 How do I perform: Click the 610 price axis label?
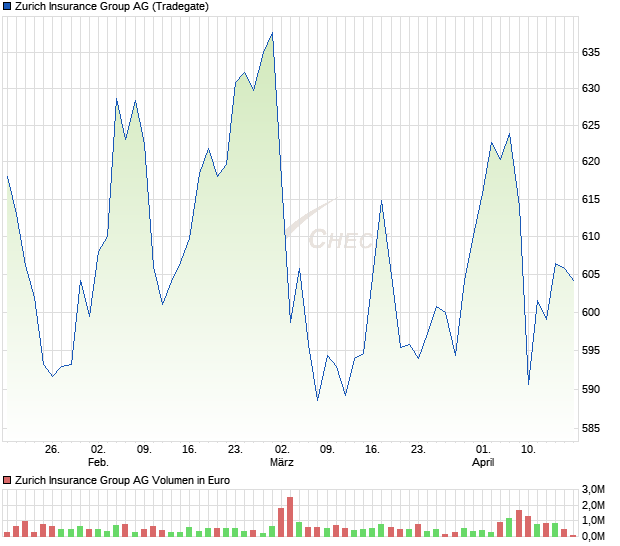click(590, 236)
